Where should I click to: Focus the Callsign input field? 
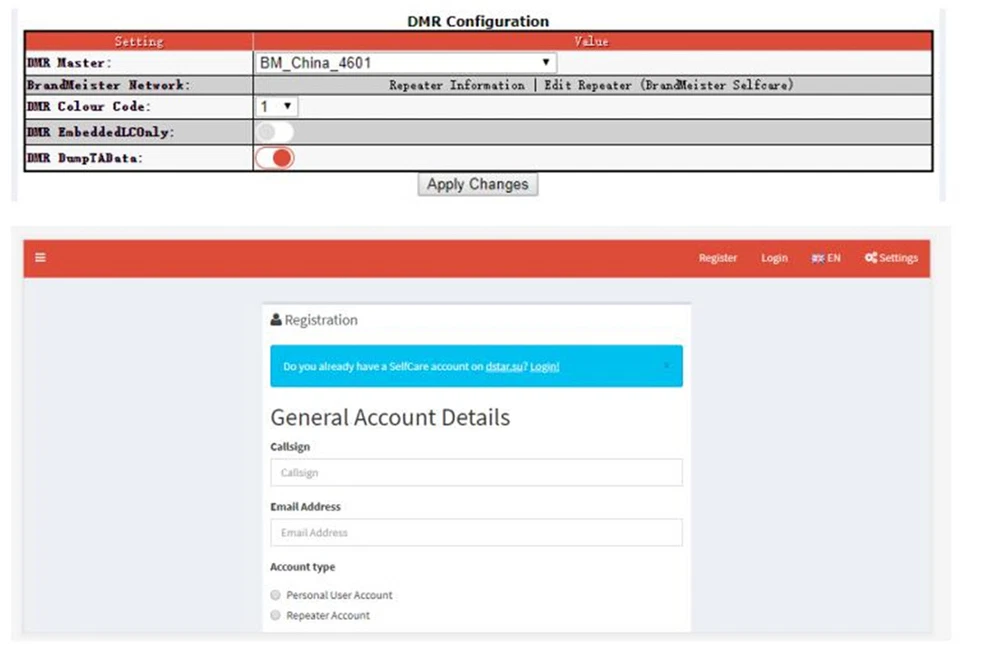(x=476, y=473)
